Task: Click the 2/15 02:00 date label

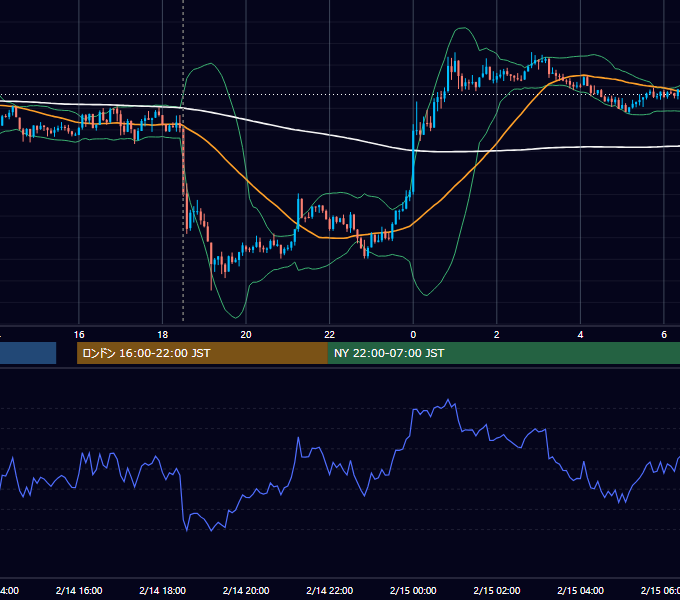Action: (x=497, y=590)
